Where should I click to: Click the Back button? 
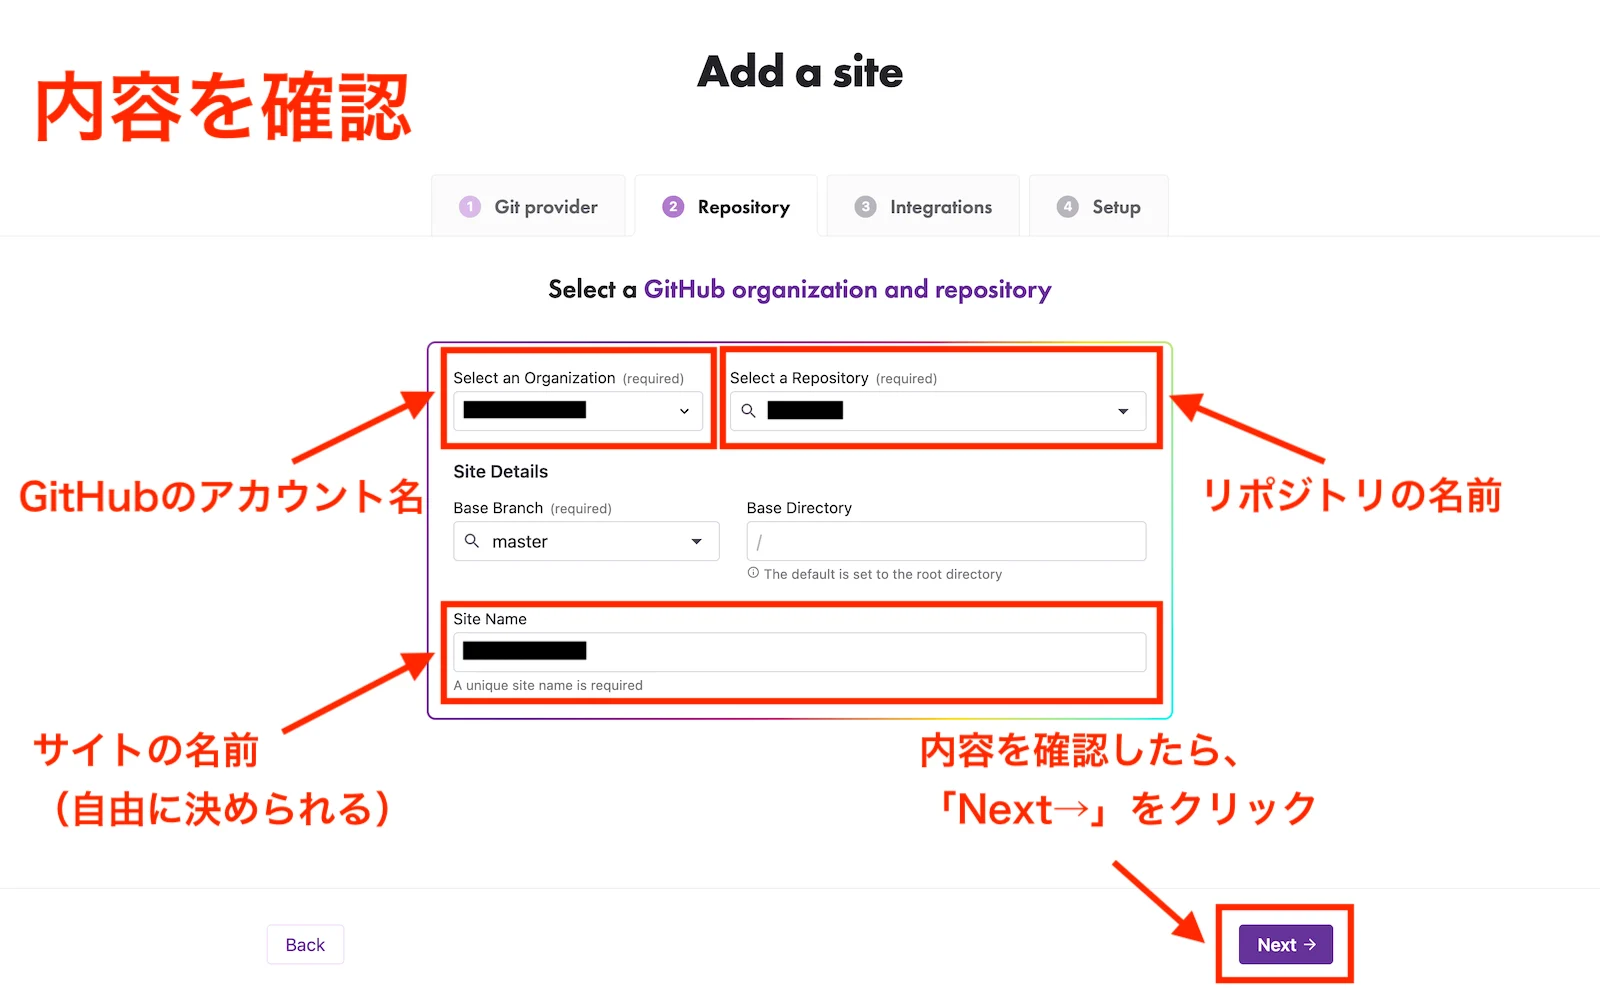click(x=305, y=944)
